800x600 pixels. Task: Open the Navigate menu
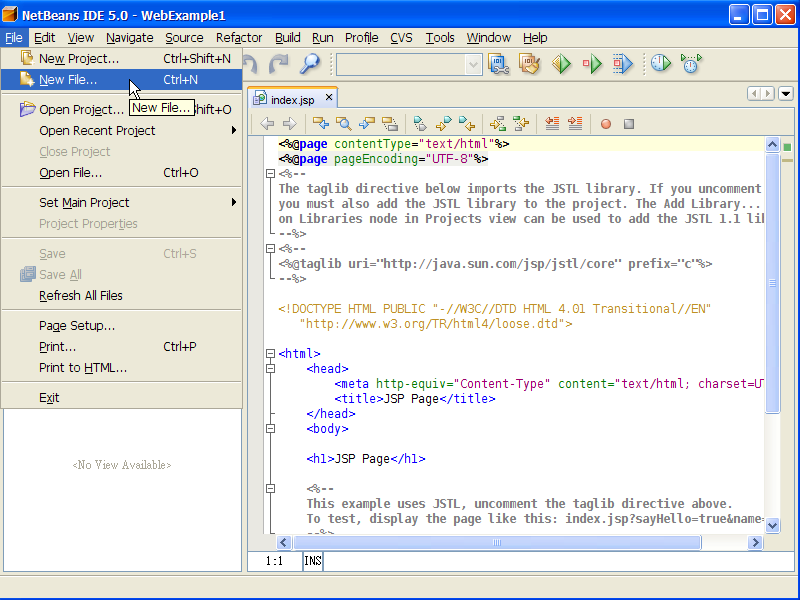[x=130, y=38]
